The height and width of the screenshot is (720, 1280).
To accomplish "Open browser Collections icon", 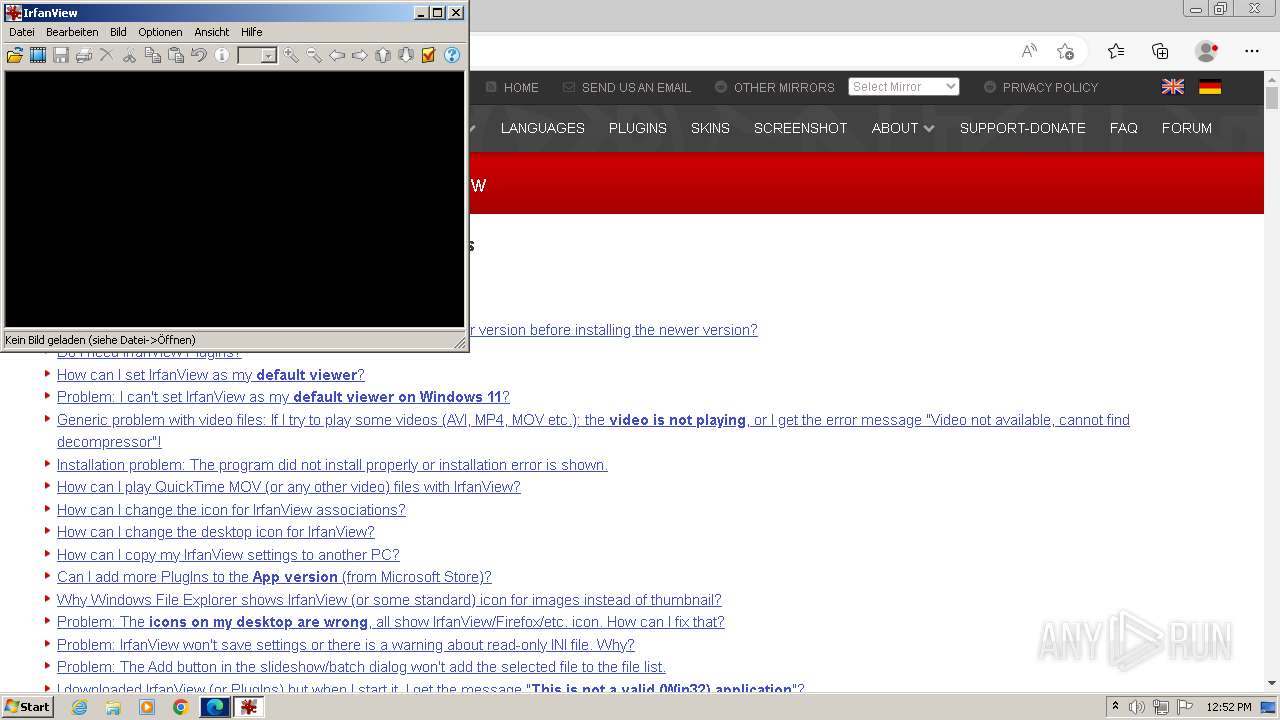I will point(1160,51).
